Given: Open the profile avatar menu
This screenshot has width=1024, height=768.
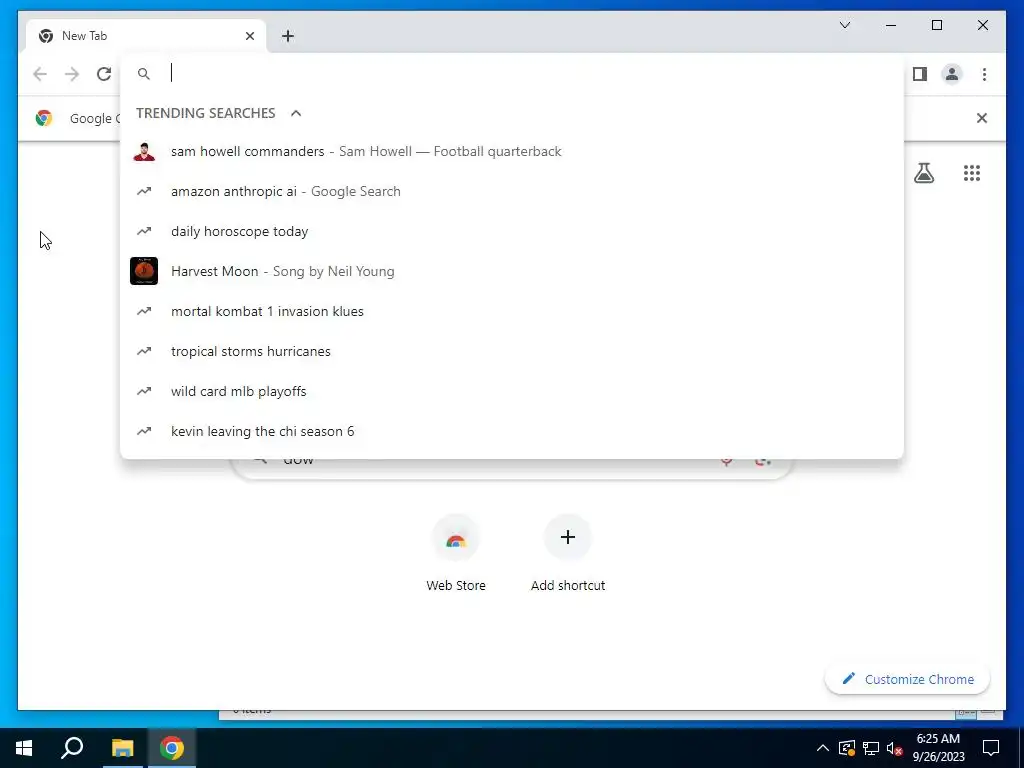Looking at the screenshot, I should [952, 74].
